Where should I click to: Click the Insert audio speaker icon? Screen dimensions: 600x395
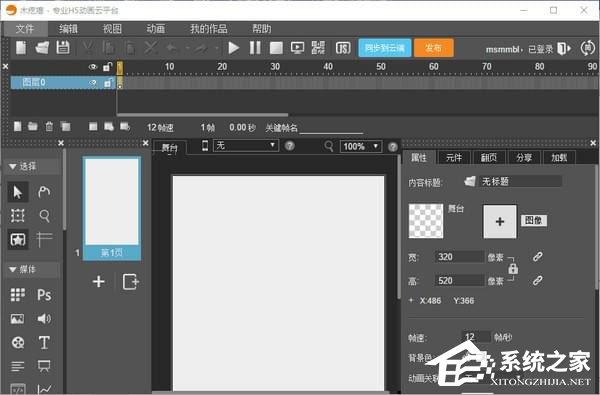[44, 318]
